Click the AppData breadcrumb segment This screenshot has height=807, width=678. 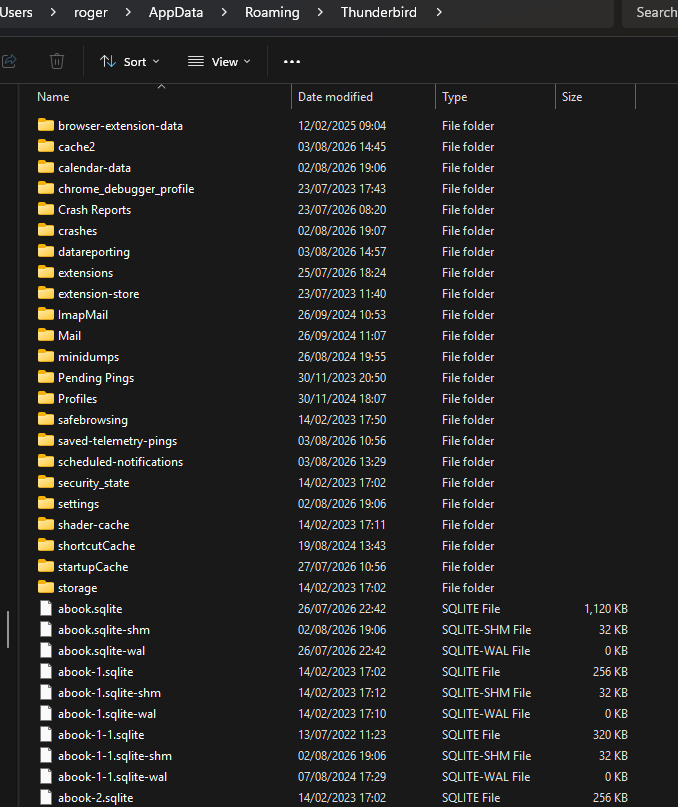(x=176, y=12)
